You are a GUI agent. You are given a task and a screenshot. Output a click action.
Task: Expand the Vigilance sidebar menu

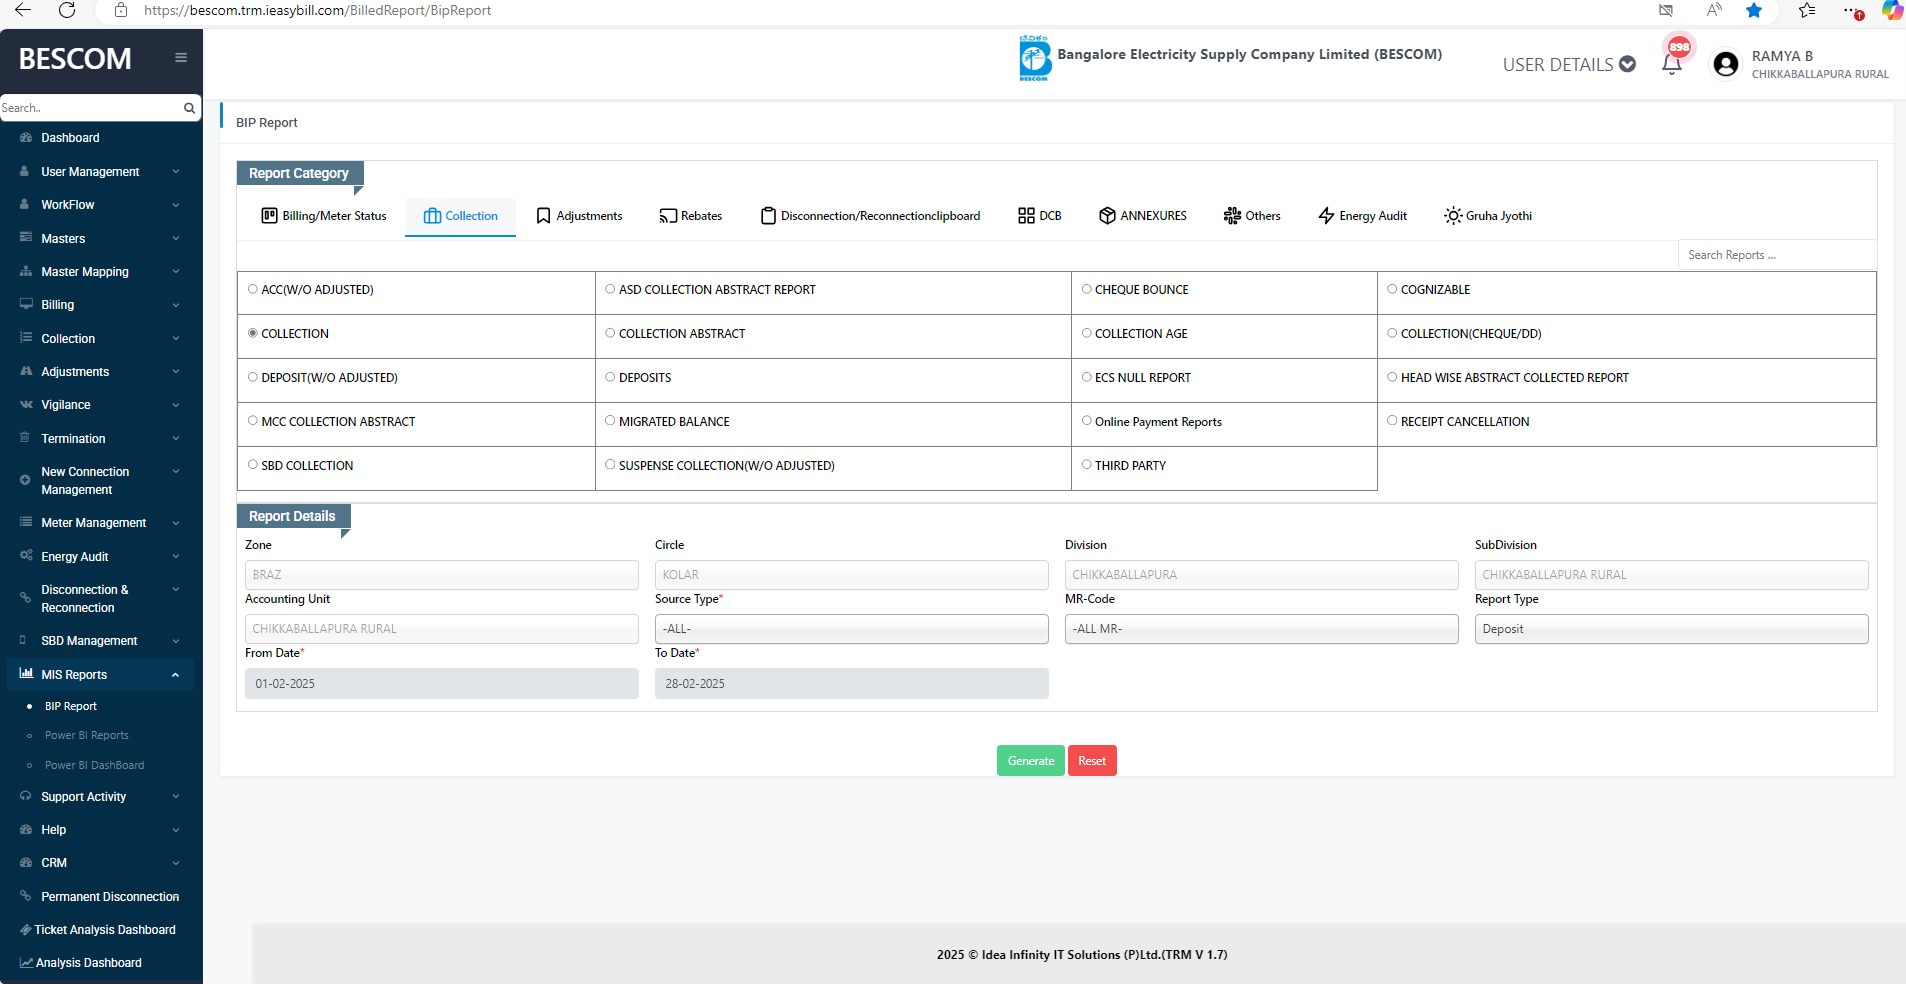(100, 405)
